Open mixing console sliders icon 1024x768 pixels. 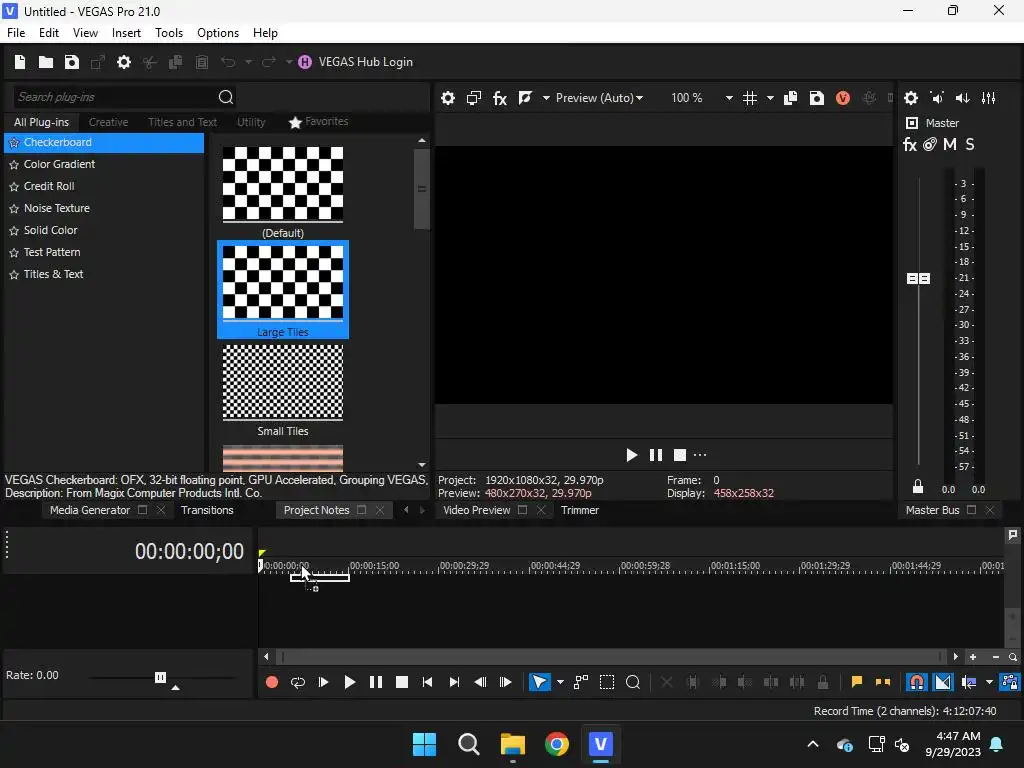pos(989,98)
